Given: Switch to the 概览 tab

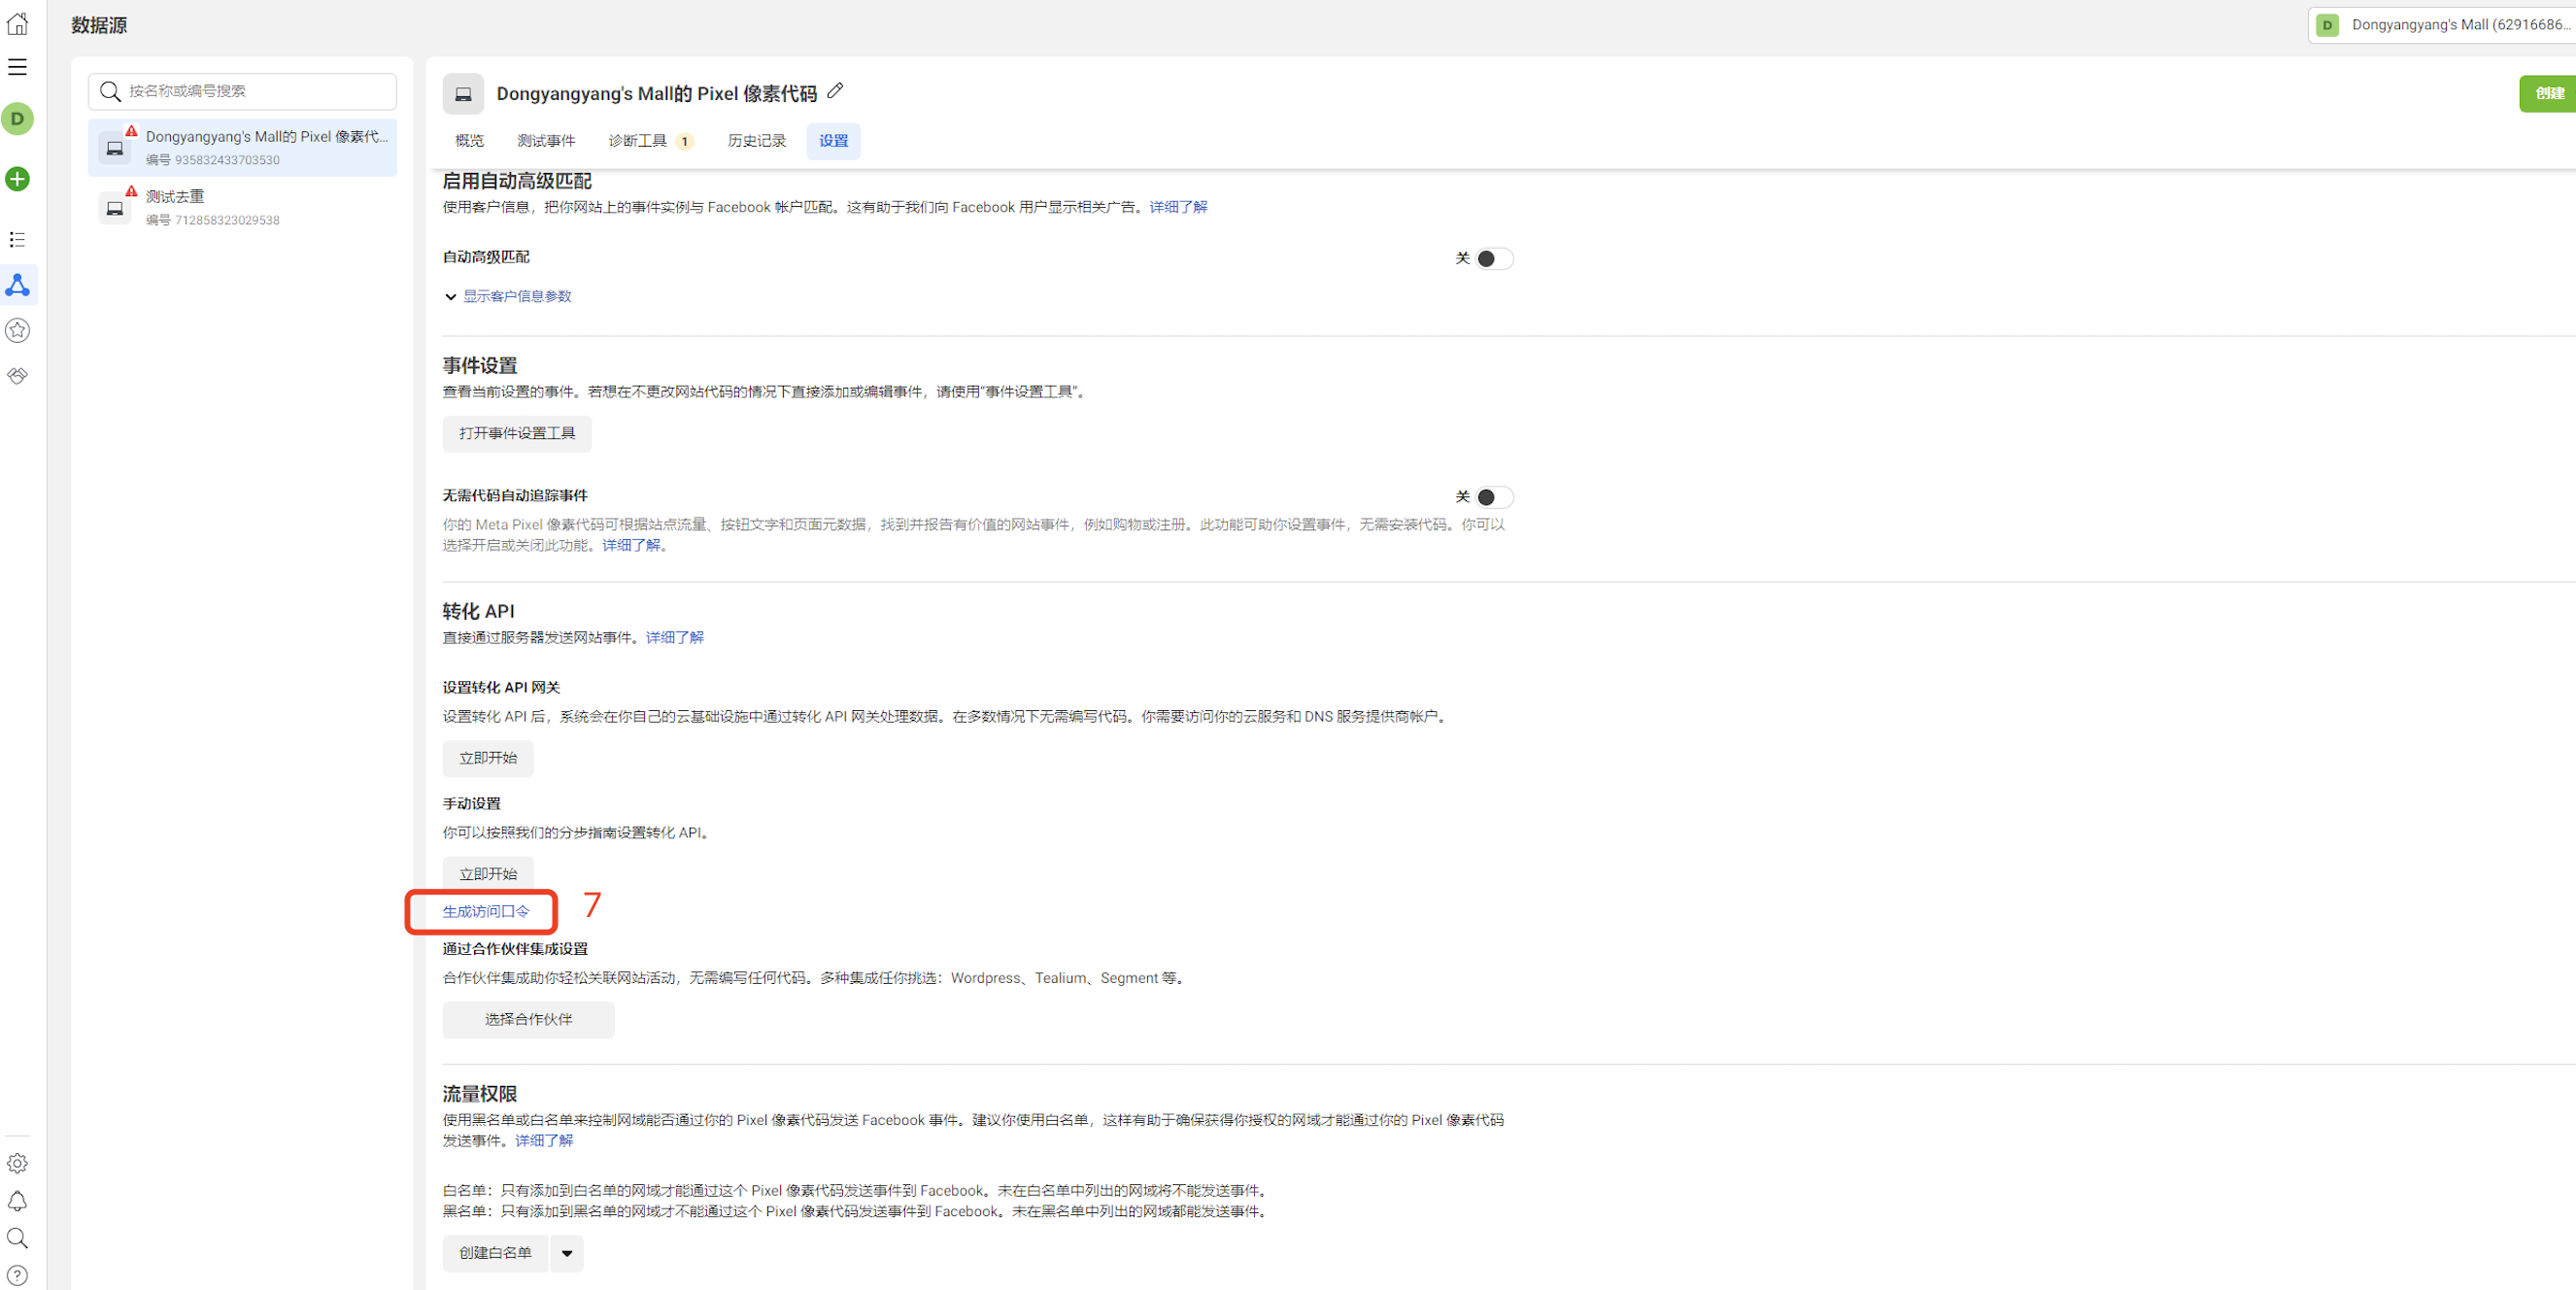Looking at the screenshot, I should pos(469,141).
